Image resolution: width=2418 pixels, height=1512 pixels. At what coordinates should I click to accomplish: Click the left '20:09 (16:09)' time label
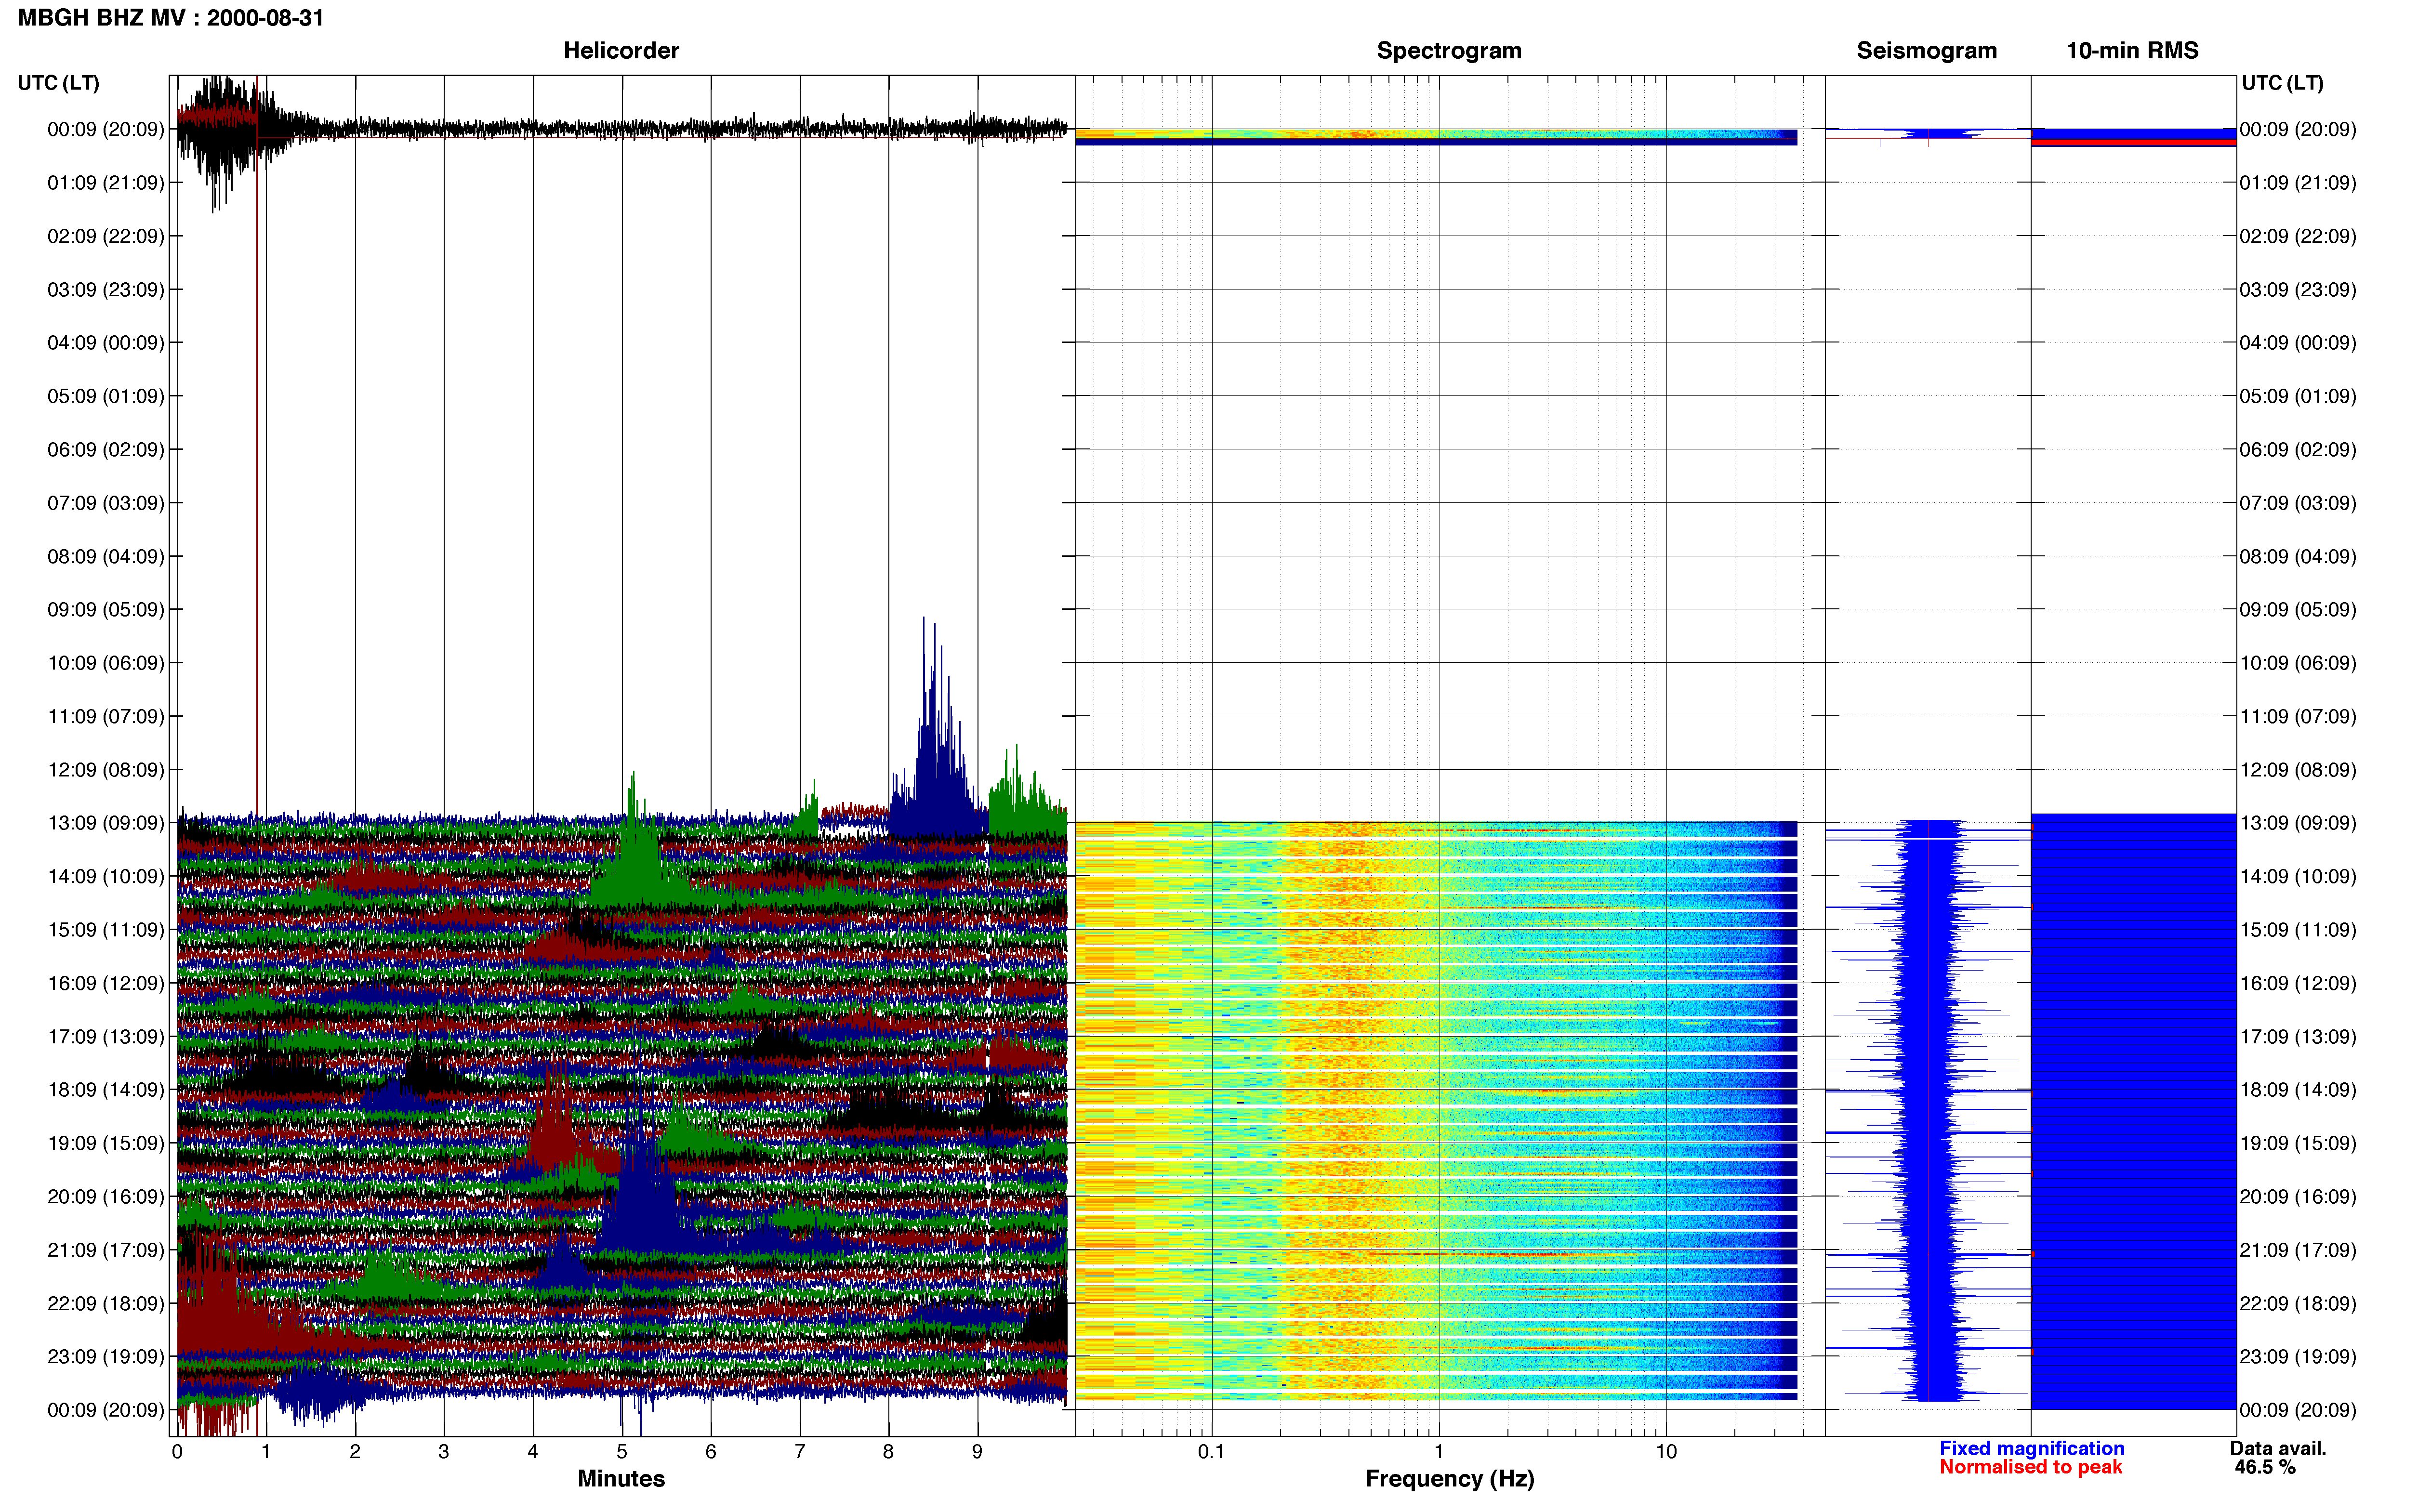(x=106, y=1196)
